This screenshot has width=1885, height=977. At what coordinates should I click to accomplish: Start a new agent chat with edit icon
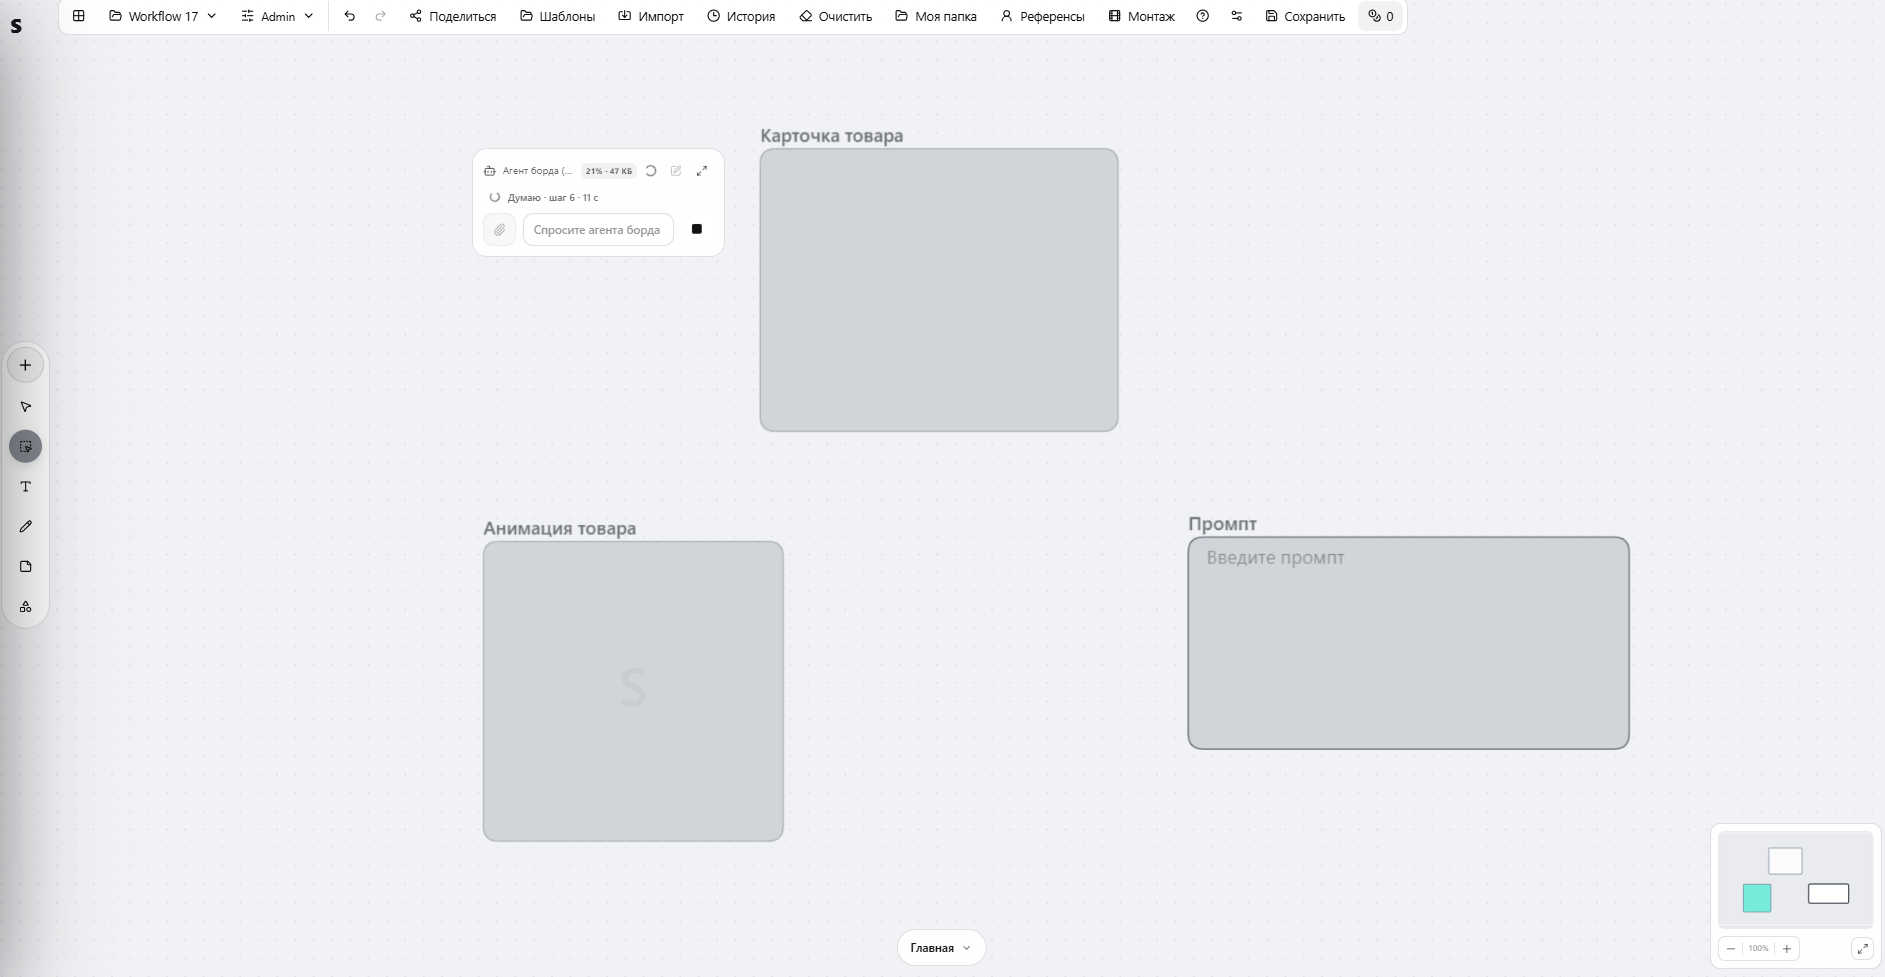coord(676,171)
